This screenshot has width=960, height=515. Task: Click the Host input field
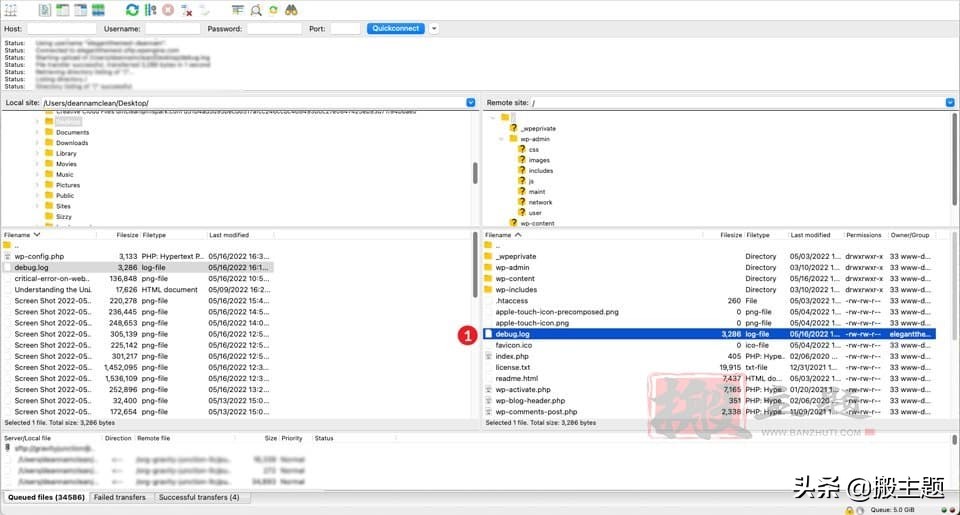tap(61, 29)
